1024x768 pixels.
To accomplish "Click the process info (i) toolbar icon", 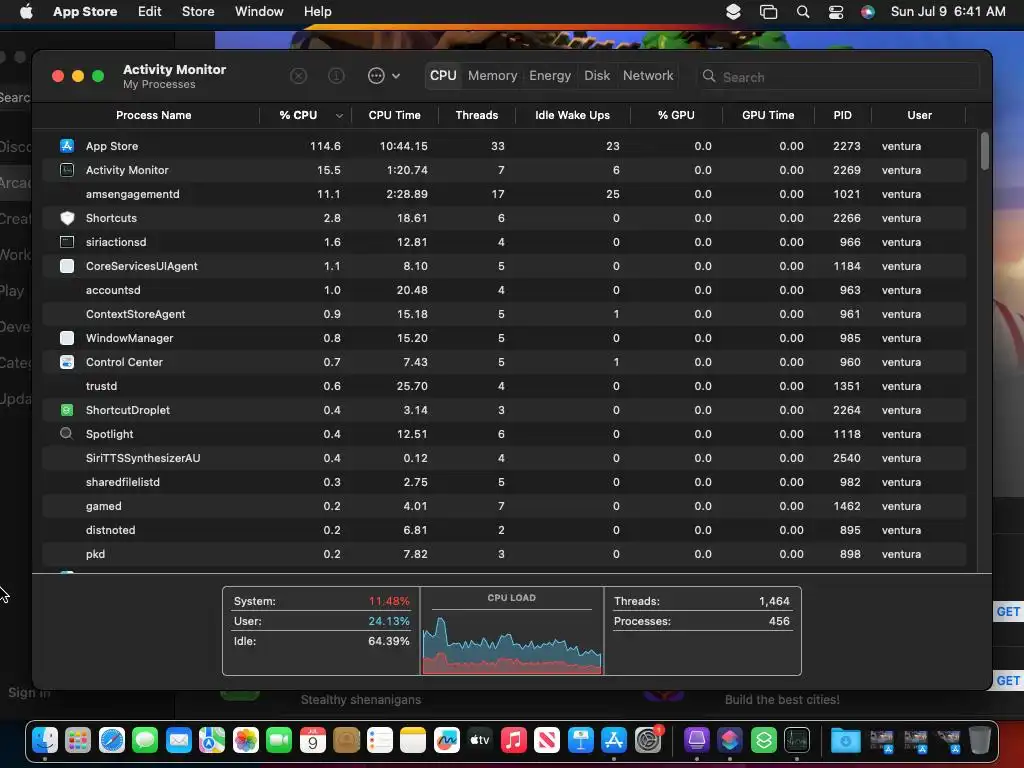I will click(336, 76).
